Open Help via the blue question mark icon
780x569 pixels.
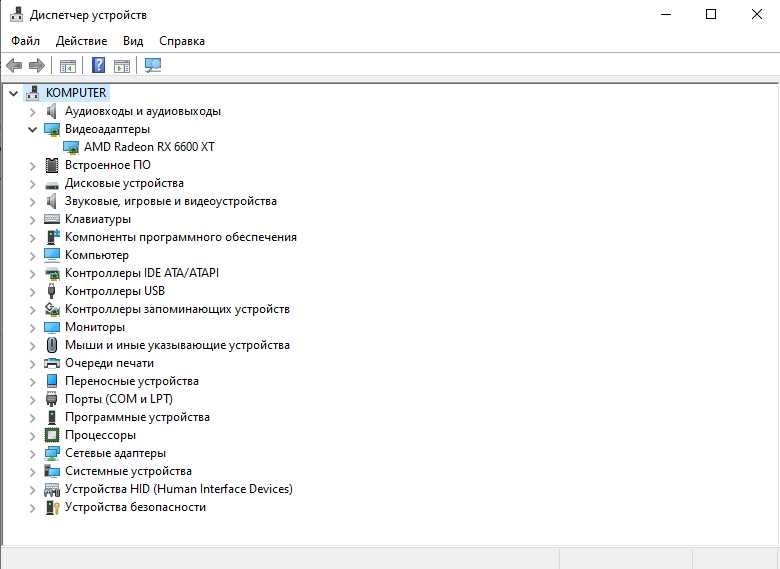(x=98, y=65)
